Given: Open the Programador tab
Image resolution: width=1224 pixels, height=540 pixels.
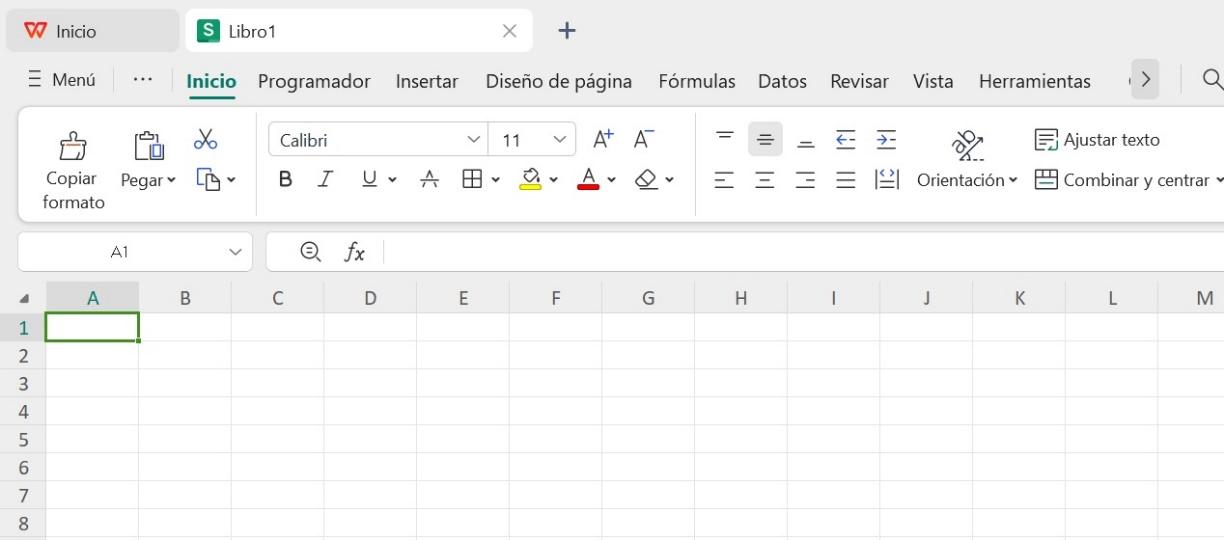Looking at the screenshot, I should [x=314, y=81].
